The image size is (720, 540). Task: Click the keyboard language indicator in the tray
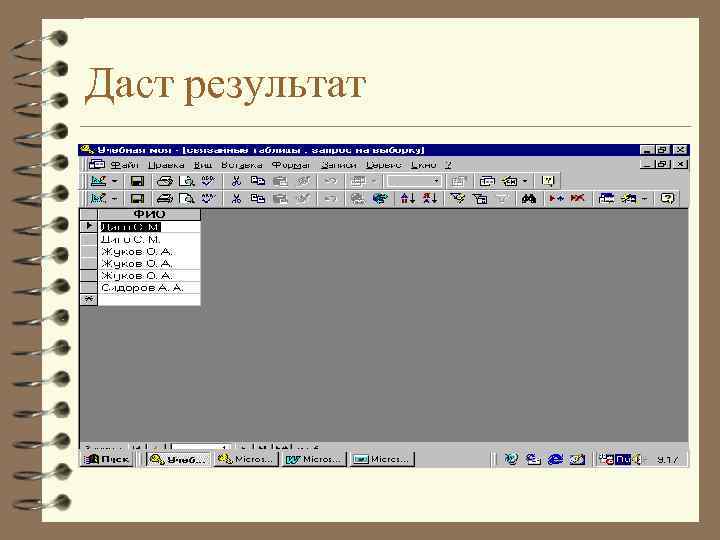(x=622, y=459)
